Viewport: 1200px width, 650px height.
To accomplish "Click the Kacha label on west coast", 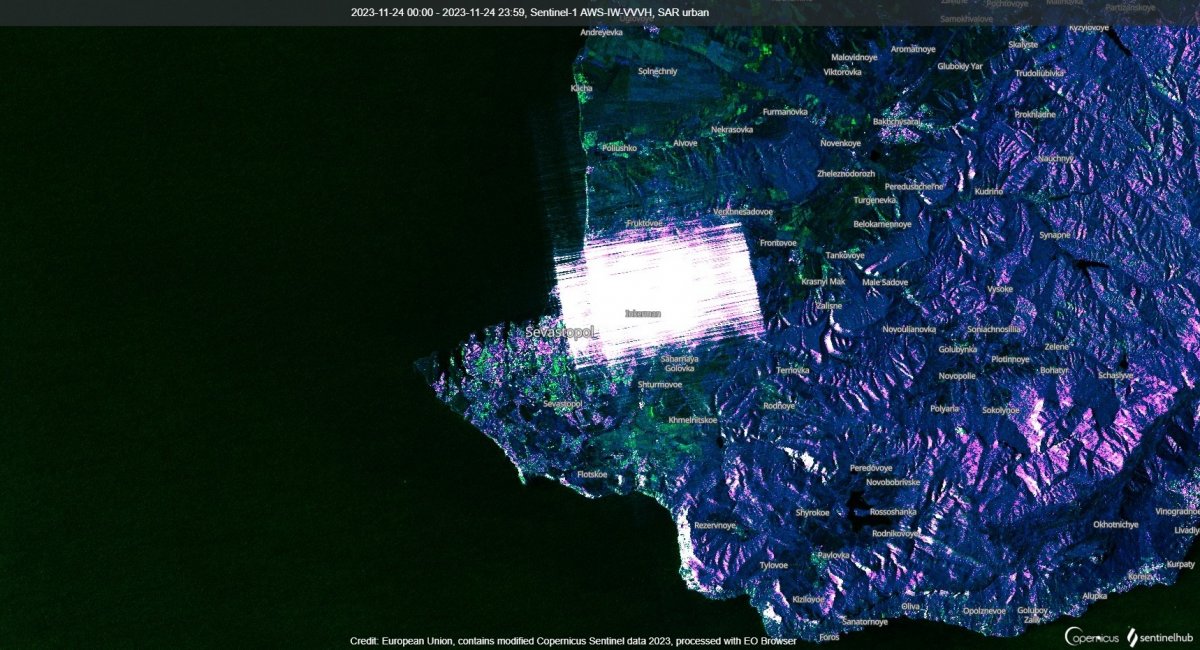I will point(581,88).
